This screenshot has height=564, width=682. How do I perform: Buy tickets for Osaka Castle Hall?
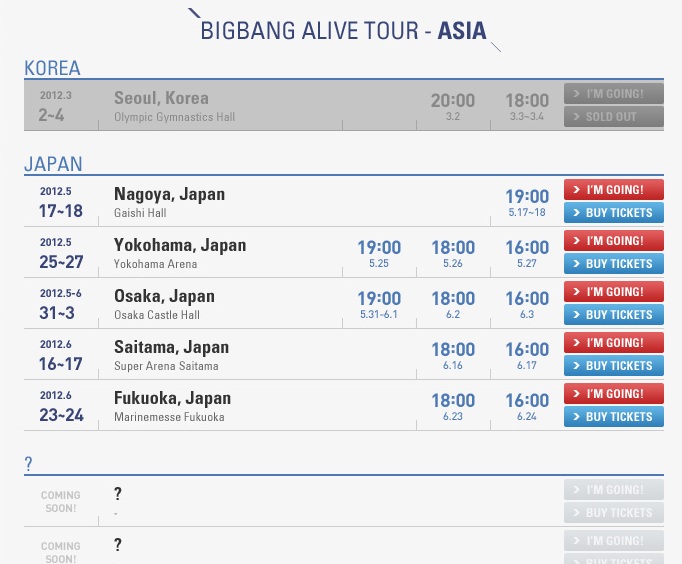click(x=614, y=314)
